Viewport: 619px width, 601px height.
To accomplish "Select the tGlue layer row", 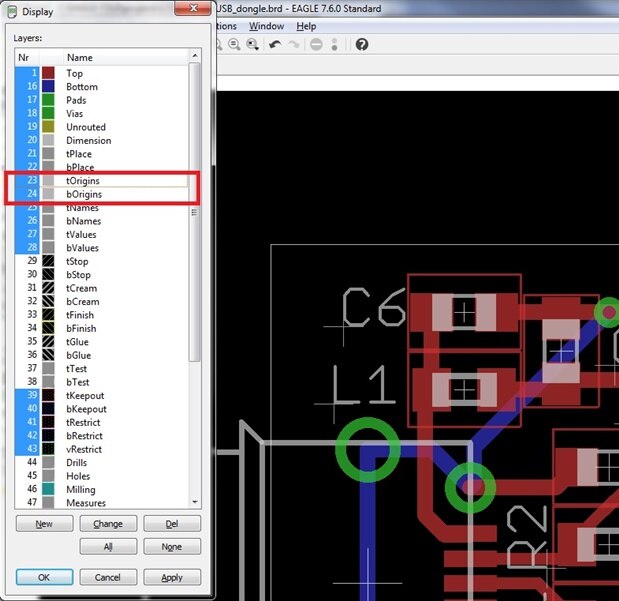I will pos(102,342).
